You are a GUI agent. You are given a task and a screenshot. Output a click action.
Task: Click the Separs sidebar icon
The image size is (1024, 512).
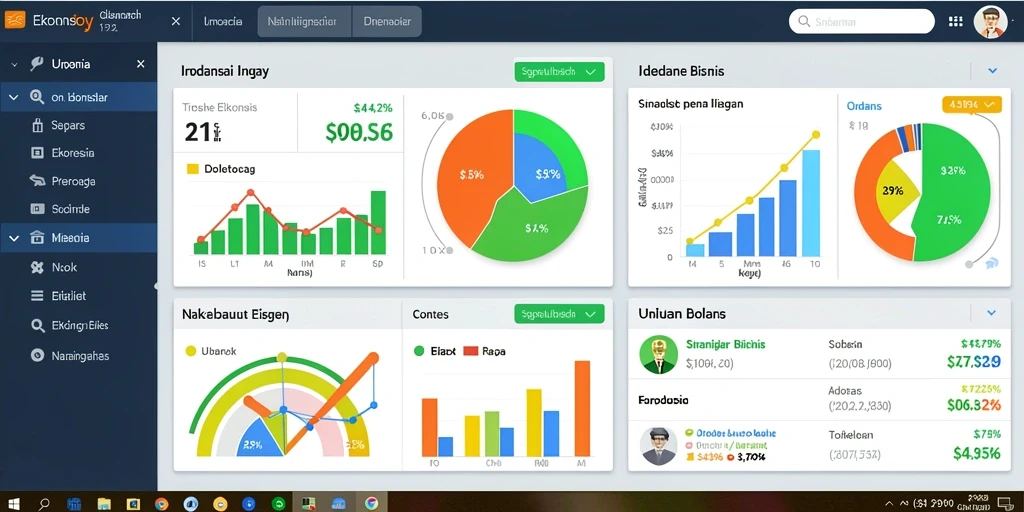[x=37, y=125]
